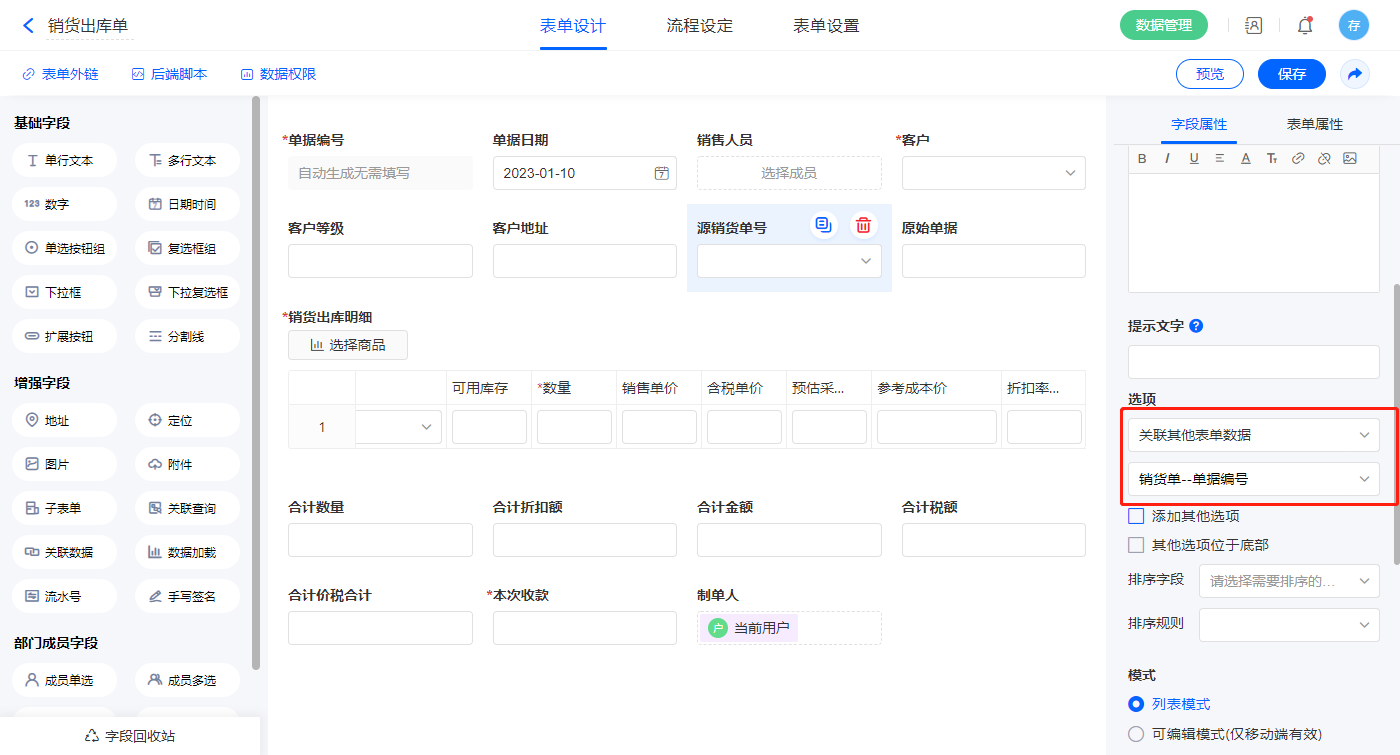Viewport: 1400px width, 755px height.
Task: Click the share arrow icon beside 保存
Action: pyautogui.click(x=1354, y=74)
